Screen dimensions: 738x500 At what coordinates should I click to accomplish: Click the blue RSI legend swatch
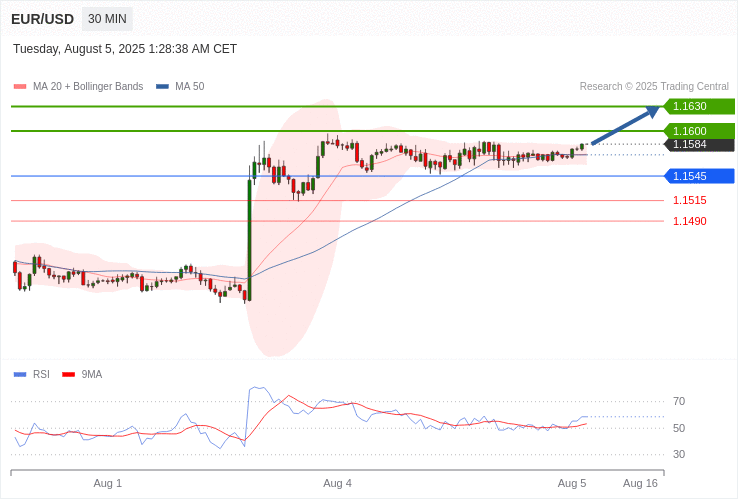(20, 375)
